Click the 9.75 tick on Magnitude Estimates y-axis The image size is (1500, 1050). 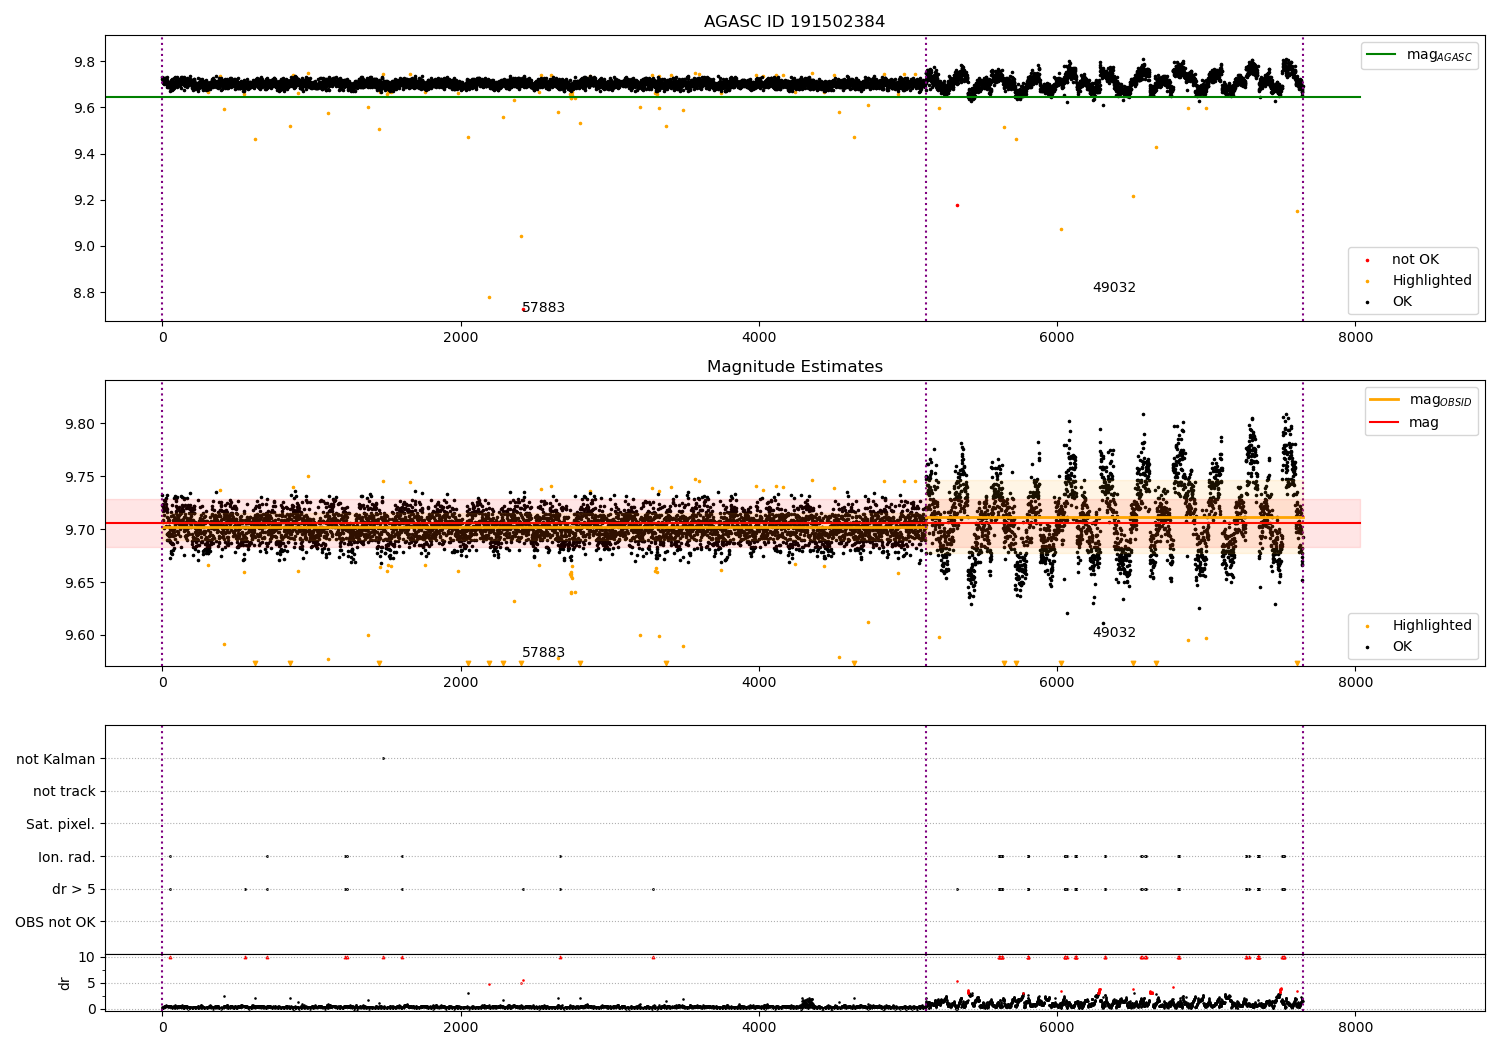pyautogui.click(x=80, y=477)
